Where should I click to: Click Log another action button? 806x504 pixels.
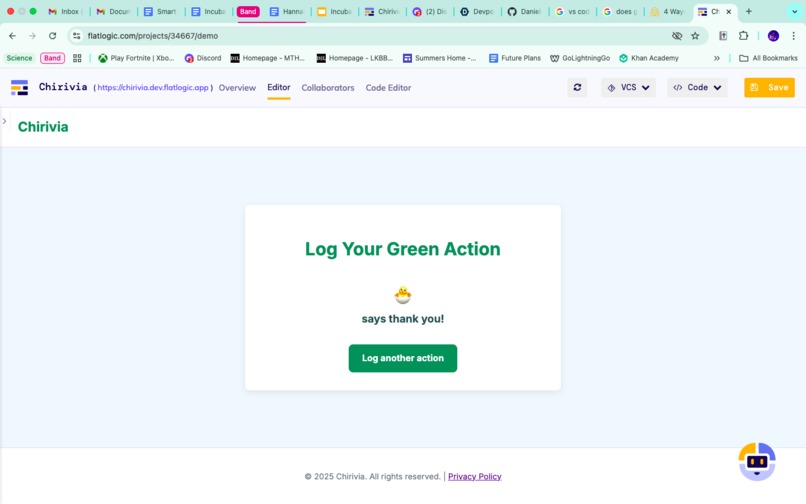point(402,358)
